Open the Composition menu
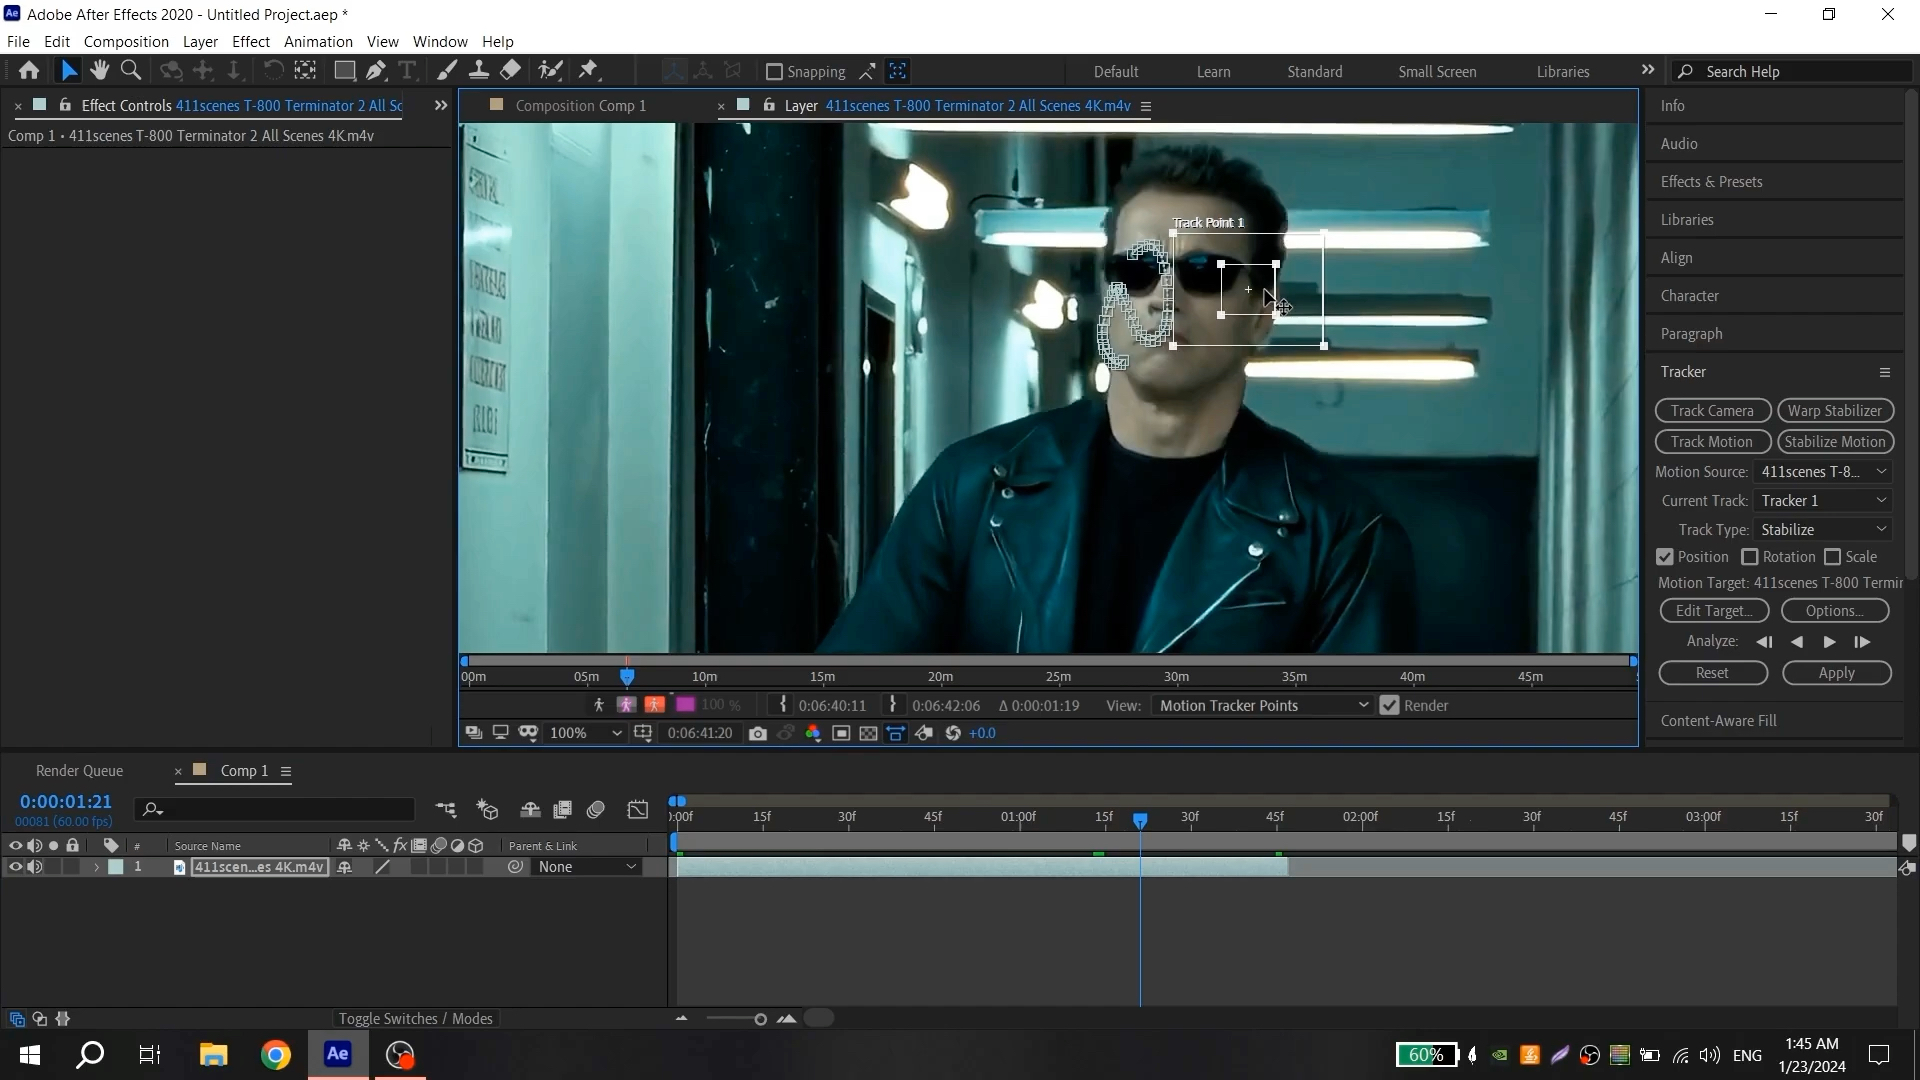 point(126,42)
